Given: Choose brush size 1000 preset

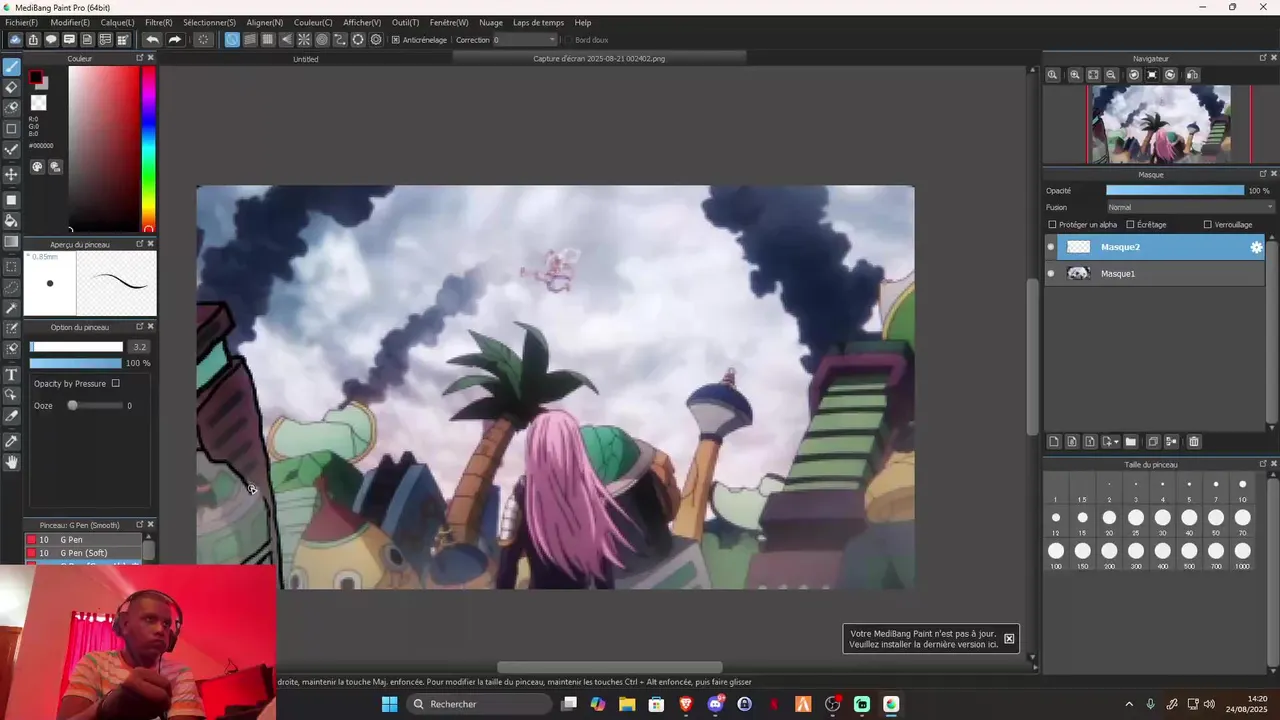Looking at the screenshot, I should coord(1242,555).
